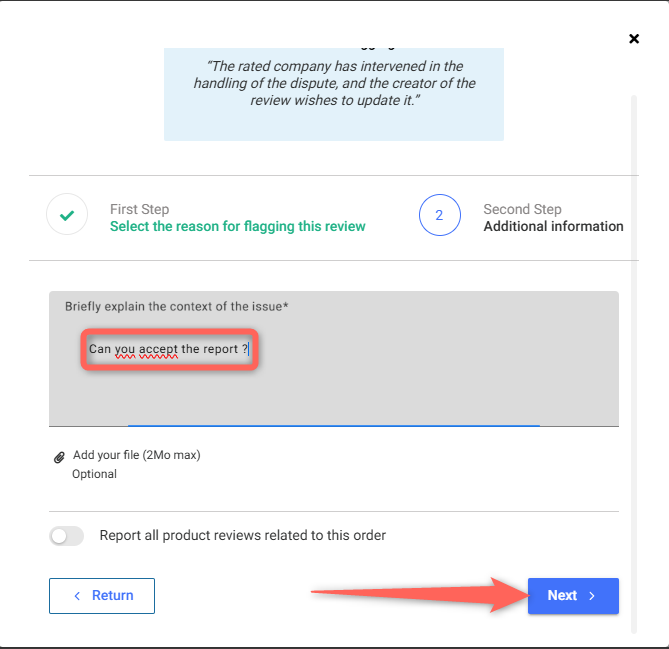Click the quoted dispute reason blue box
The height and width of the screenshot is (649, 669).
pos(334,90)
